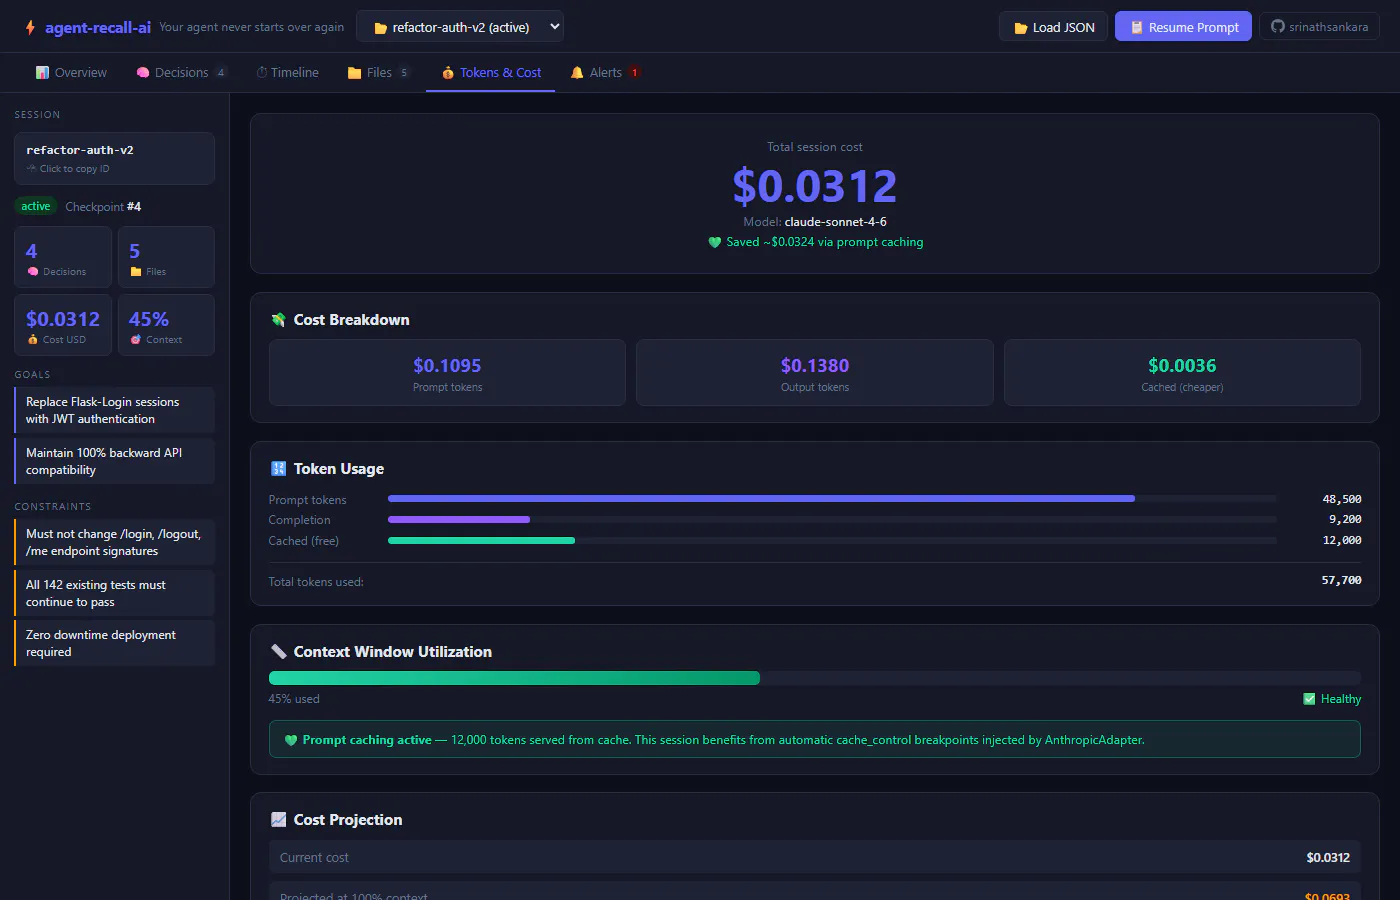Click the green 'active' status badge
Viewport: 1400px width, 900px height.
point(36,207)
